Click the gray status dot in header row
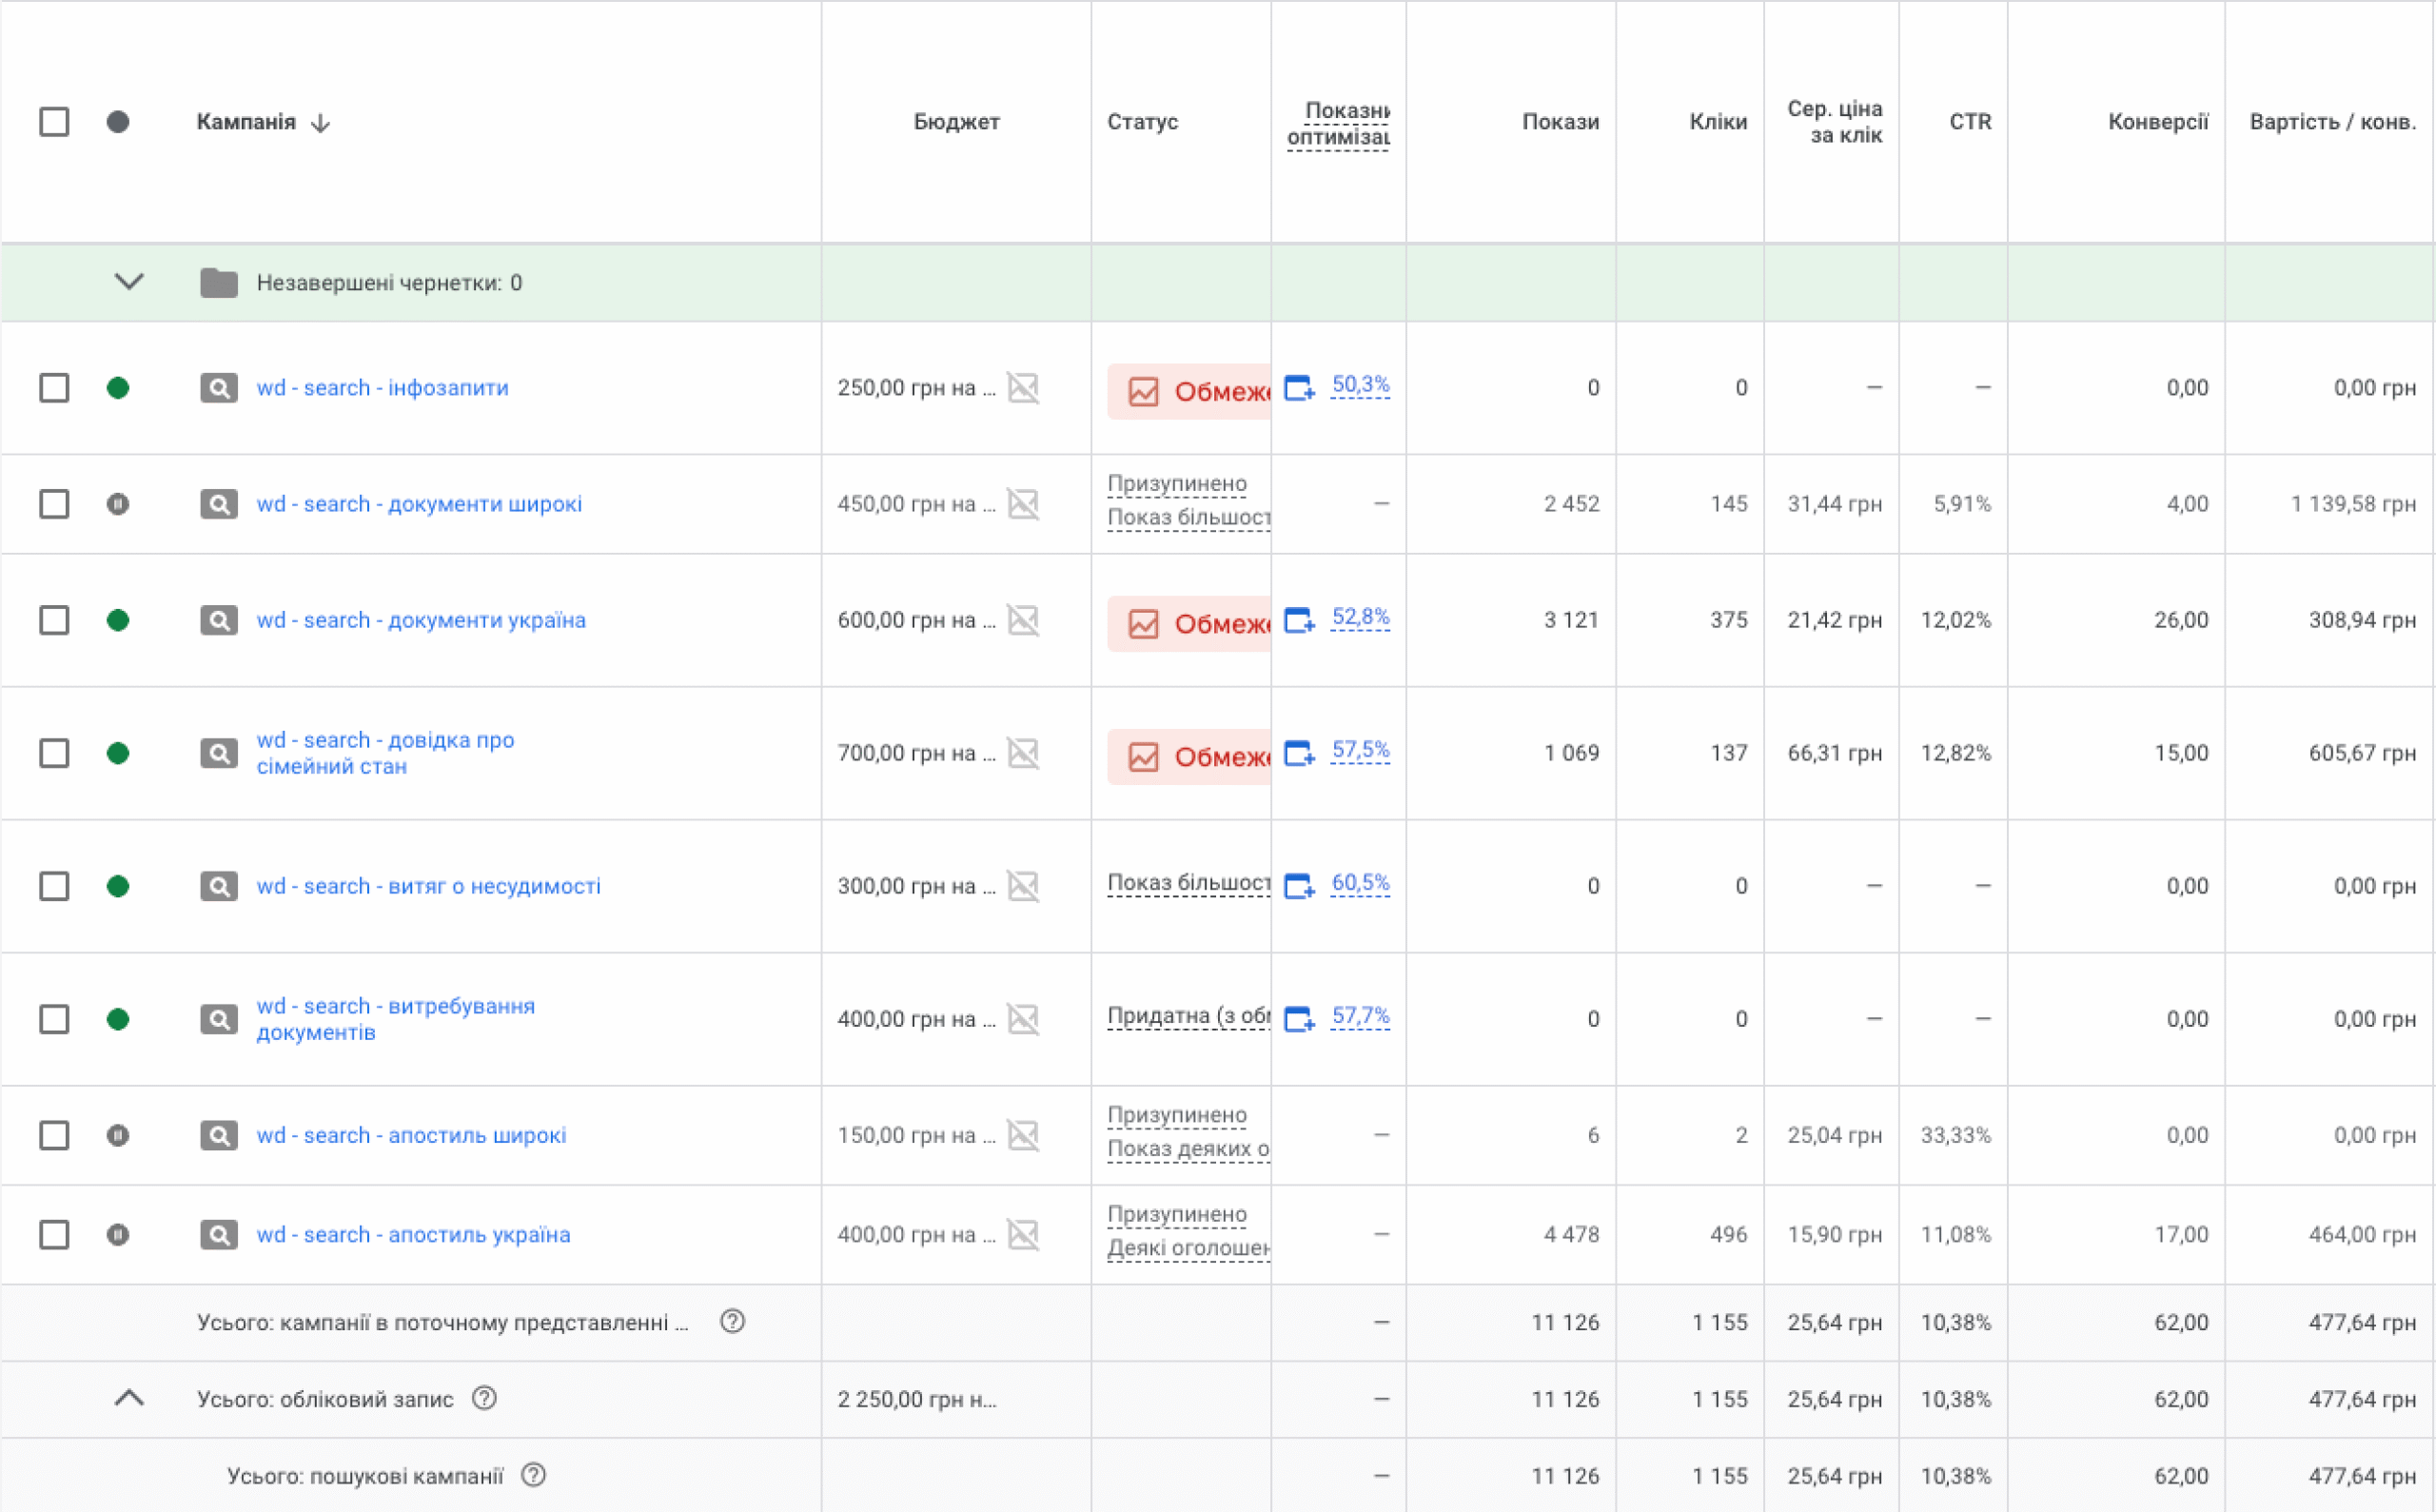 tap(118, 122)
